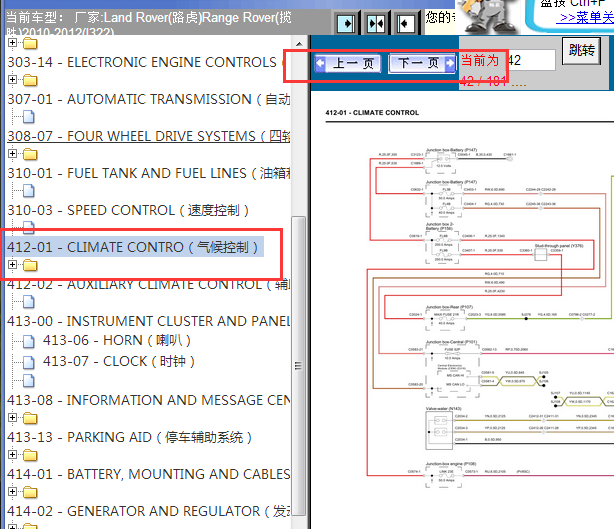Open 413-13 - PARKING AID (停车辅助系统)
614x529 pixels.
coord(129,437)
